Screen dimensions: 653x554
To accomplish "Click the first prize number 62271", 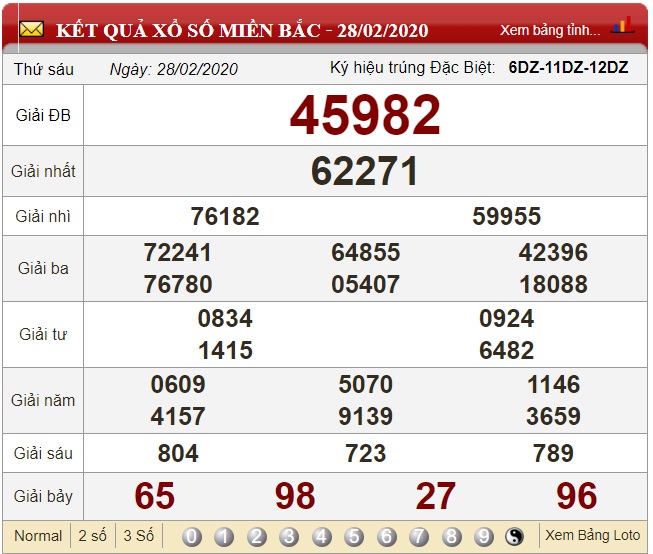I will [x=365, y=171].
